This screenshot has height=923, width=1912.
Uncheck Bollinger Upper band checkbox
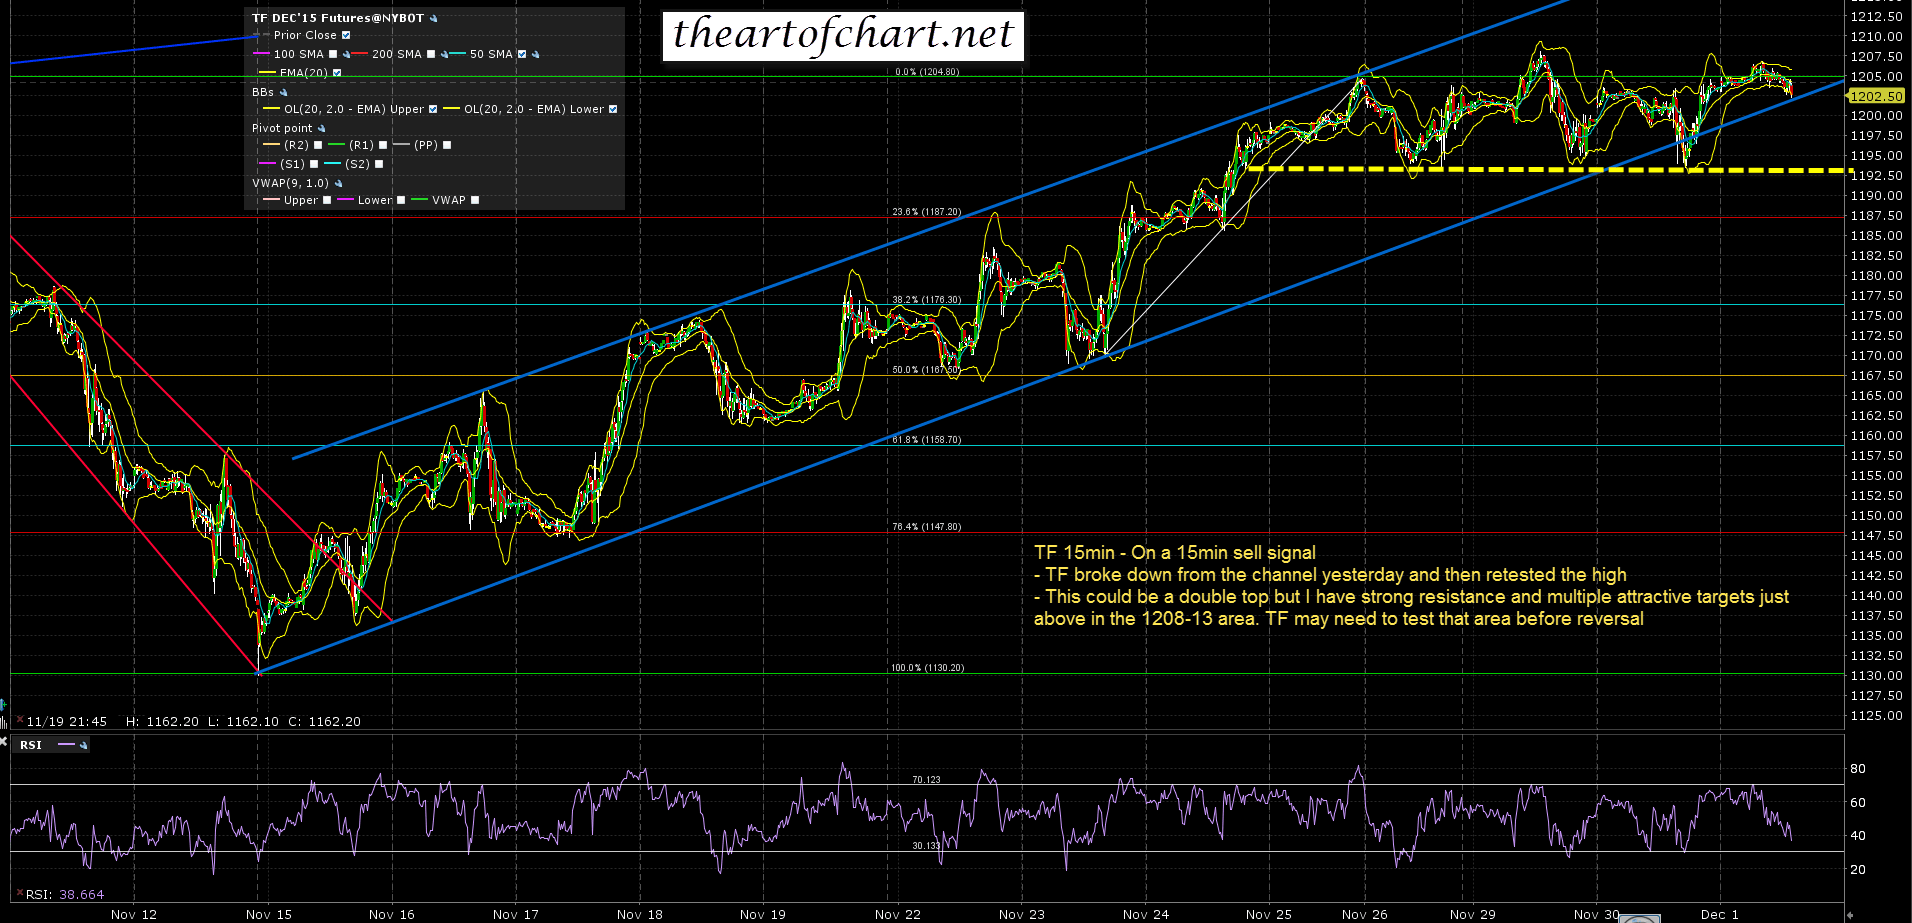point(433,110)
